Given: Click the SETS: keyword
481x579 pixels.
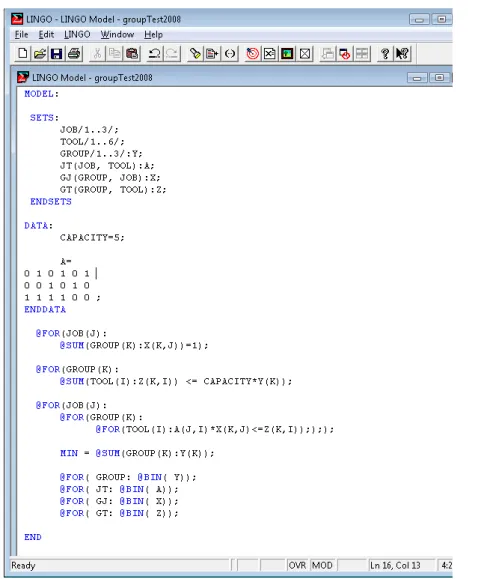Looking at the screenshot, I should click(44, 118).
